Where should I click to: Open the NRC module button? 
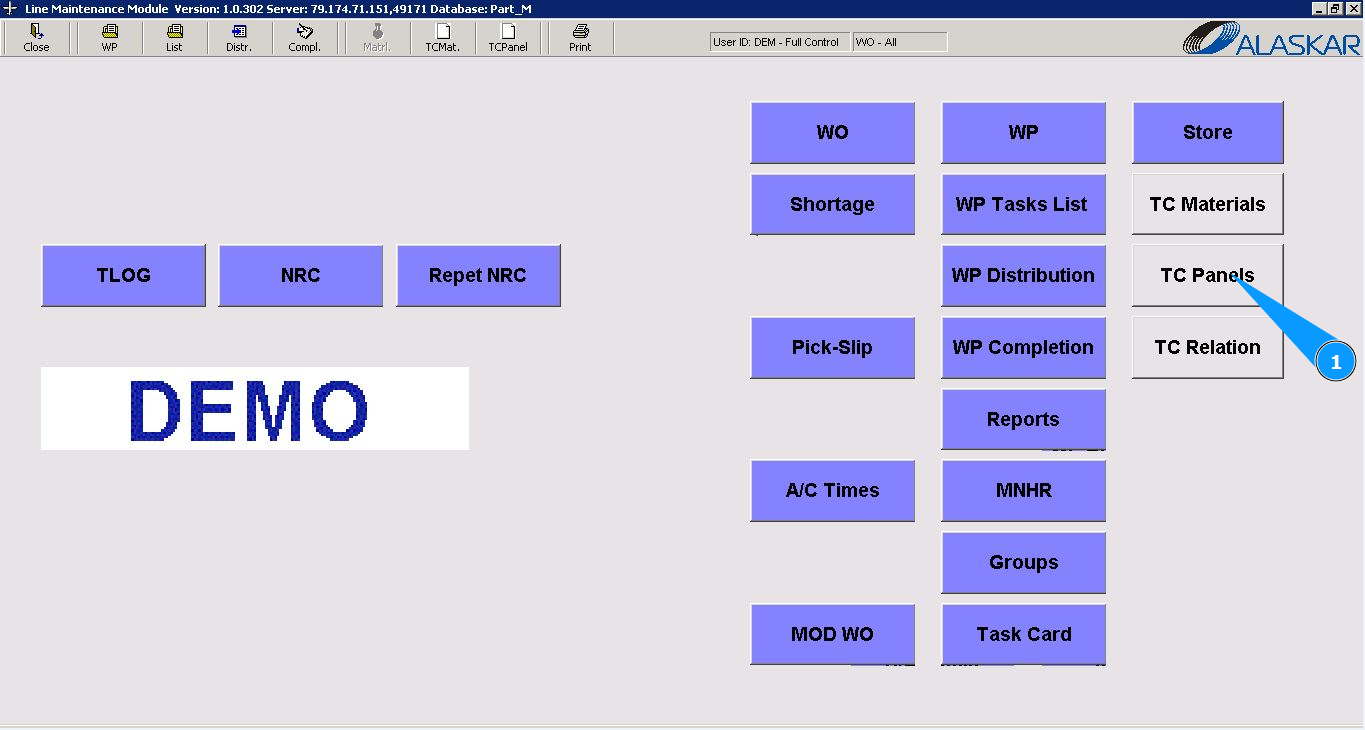300,275
